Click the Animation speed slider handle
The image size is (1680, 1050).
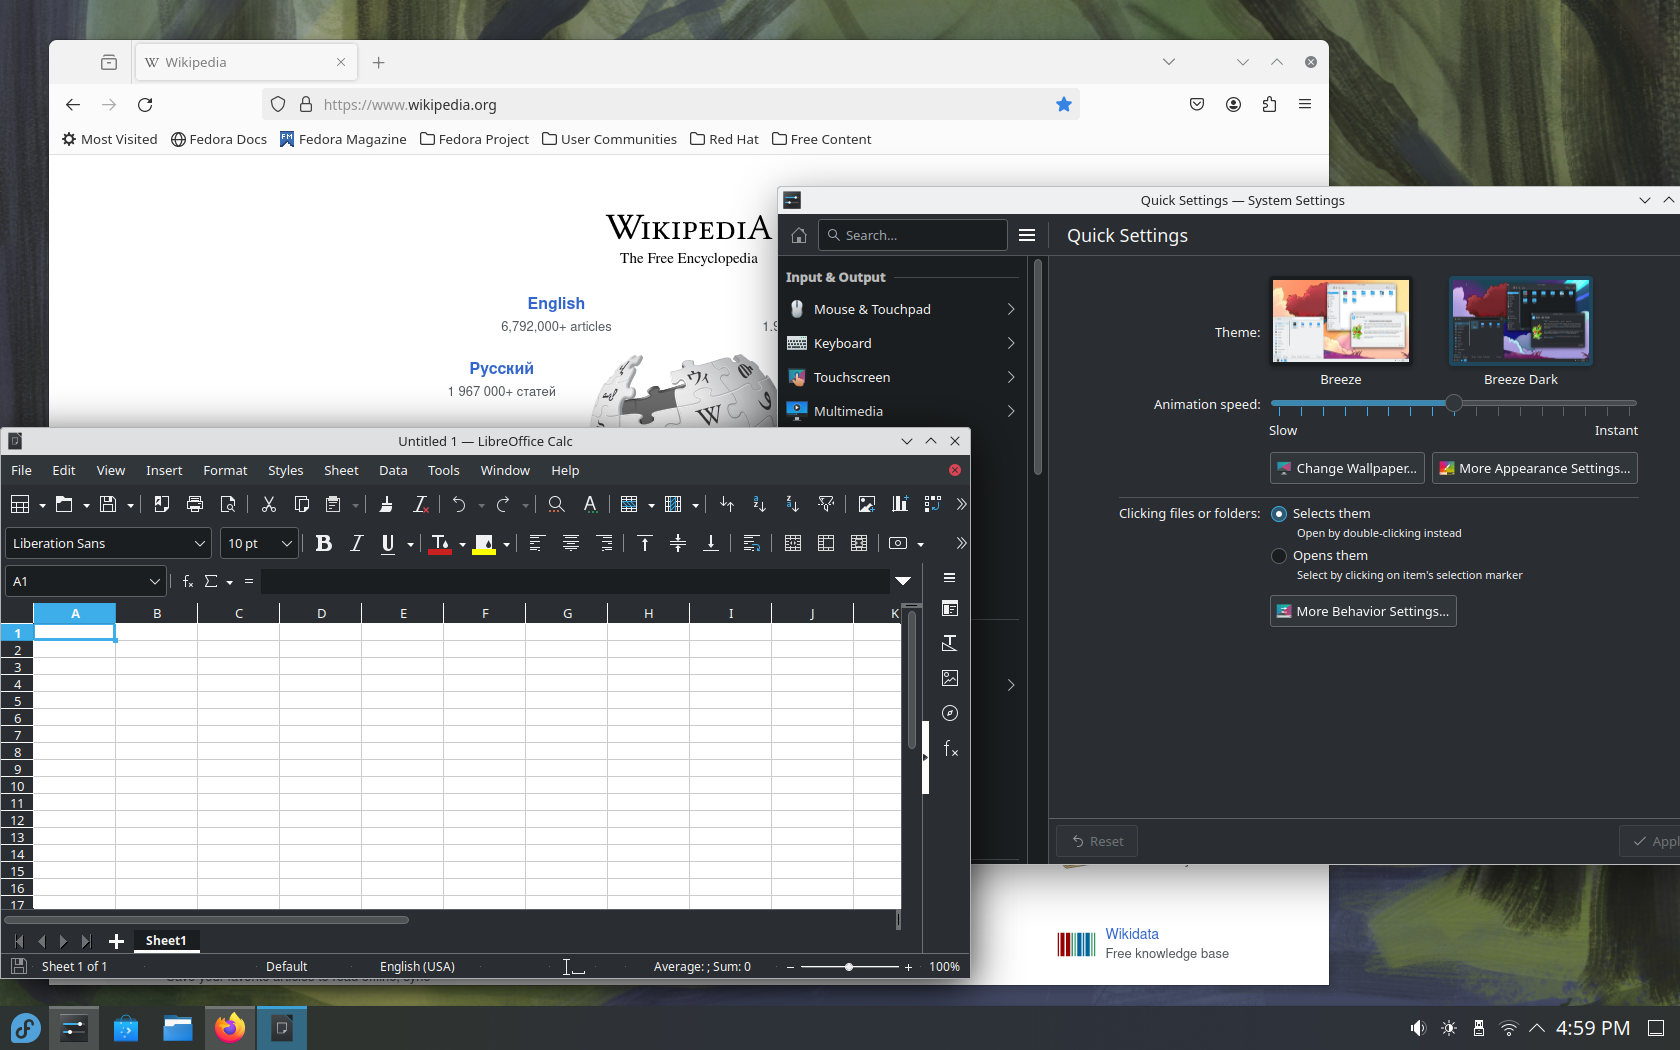[1453, 403]
